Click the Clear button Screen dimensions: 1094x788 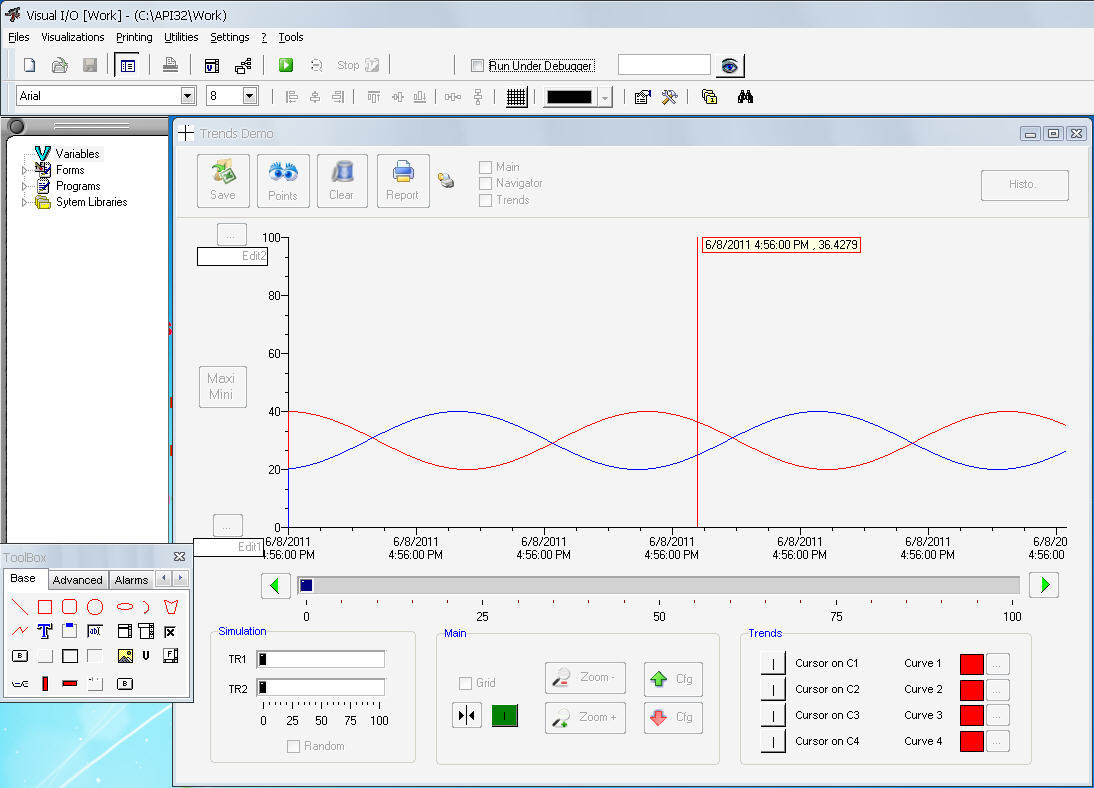click(x=342, y=181)
